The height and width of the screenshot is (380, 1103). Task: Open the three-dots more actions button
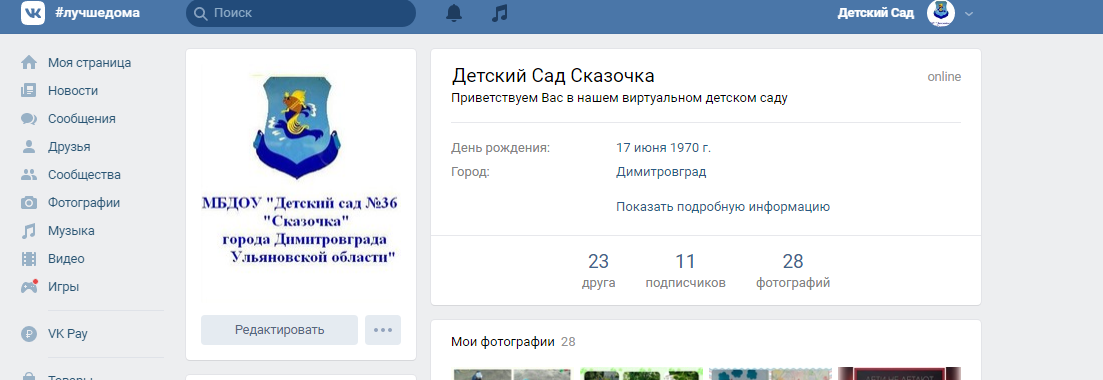(383, 330)
